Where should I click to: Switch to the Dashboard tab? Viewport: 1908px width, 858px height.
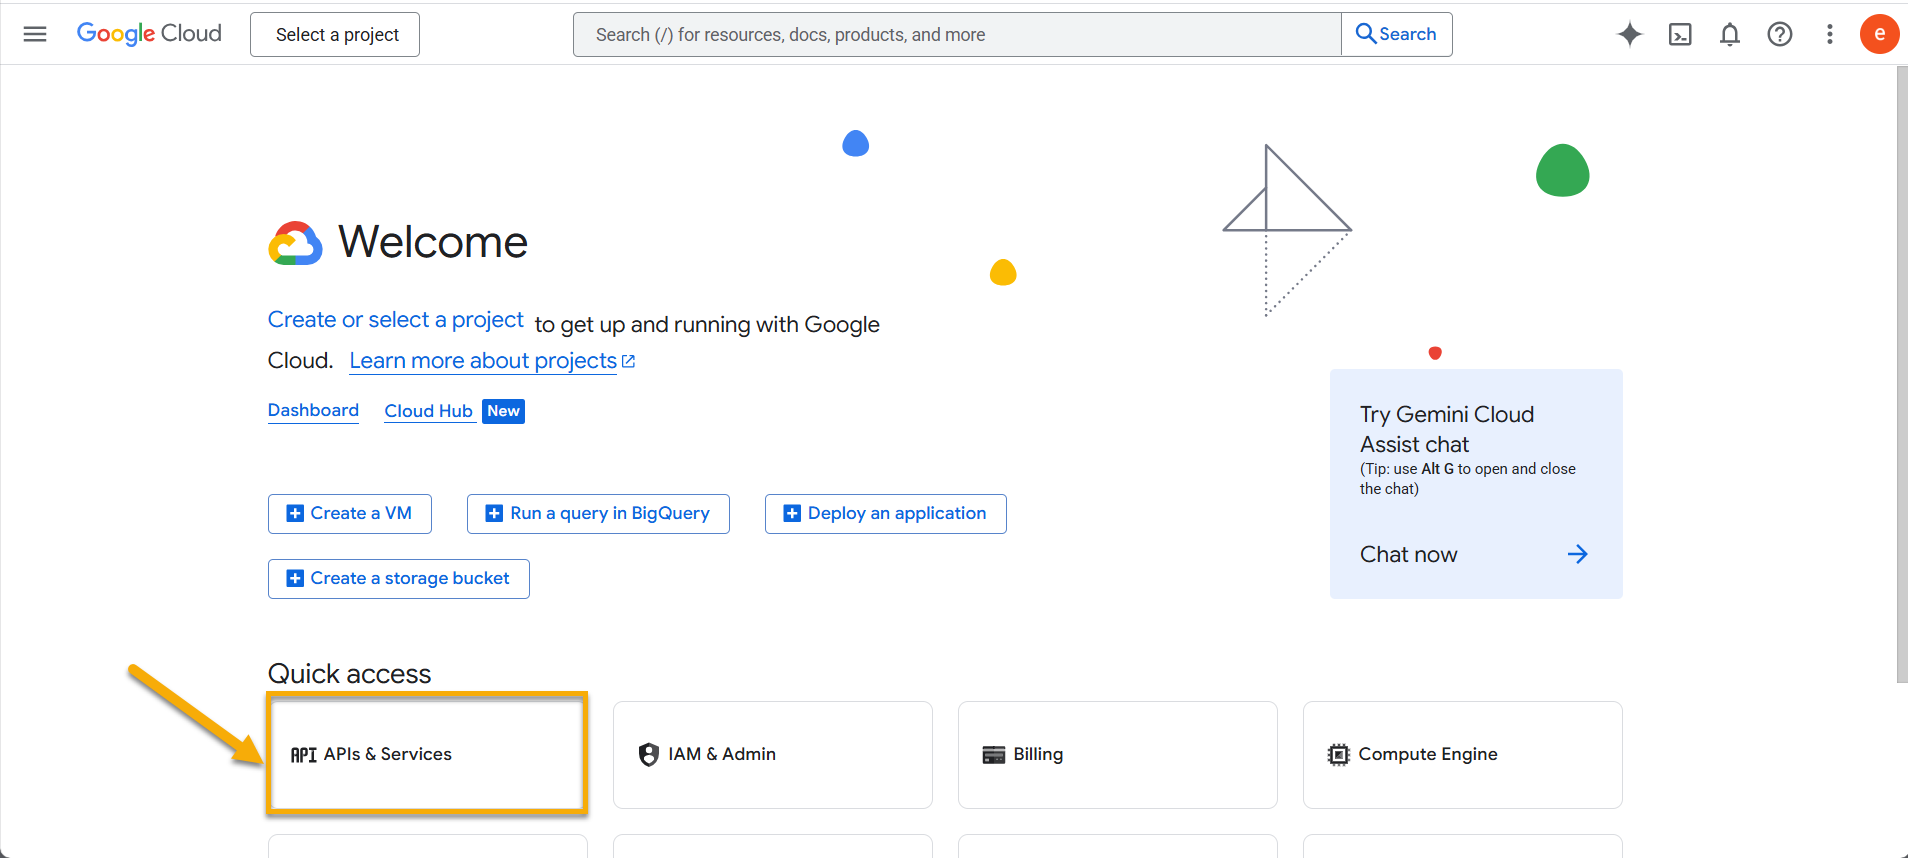coord(313,411)
